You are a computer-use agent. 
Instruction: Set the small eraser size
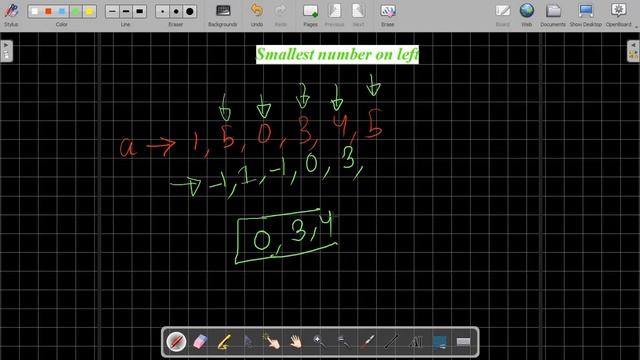pos(162,11)
